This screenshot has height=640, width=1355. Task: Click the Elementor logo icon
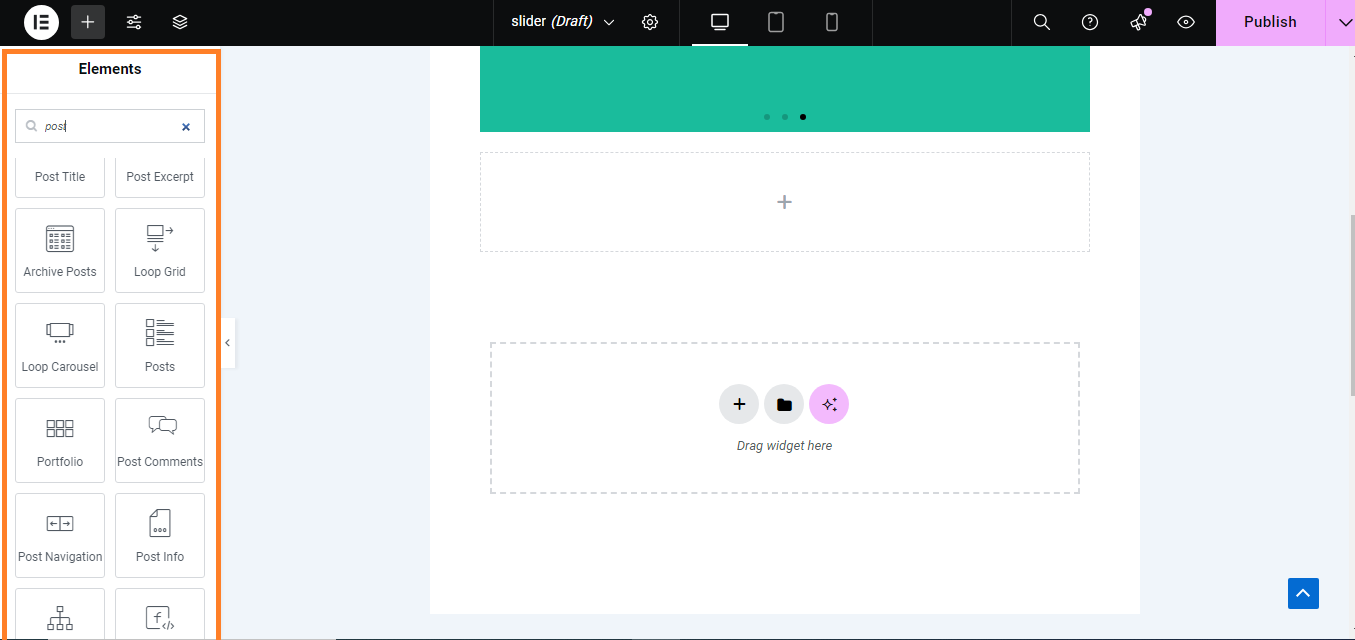click(41, 22)
